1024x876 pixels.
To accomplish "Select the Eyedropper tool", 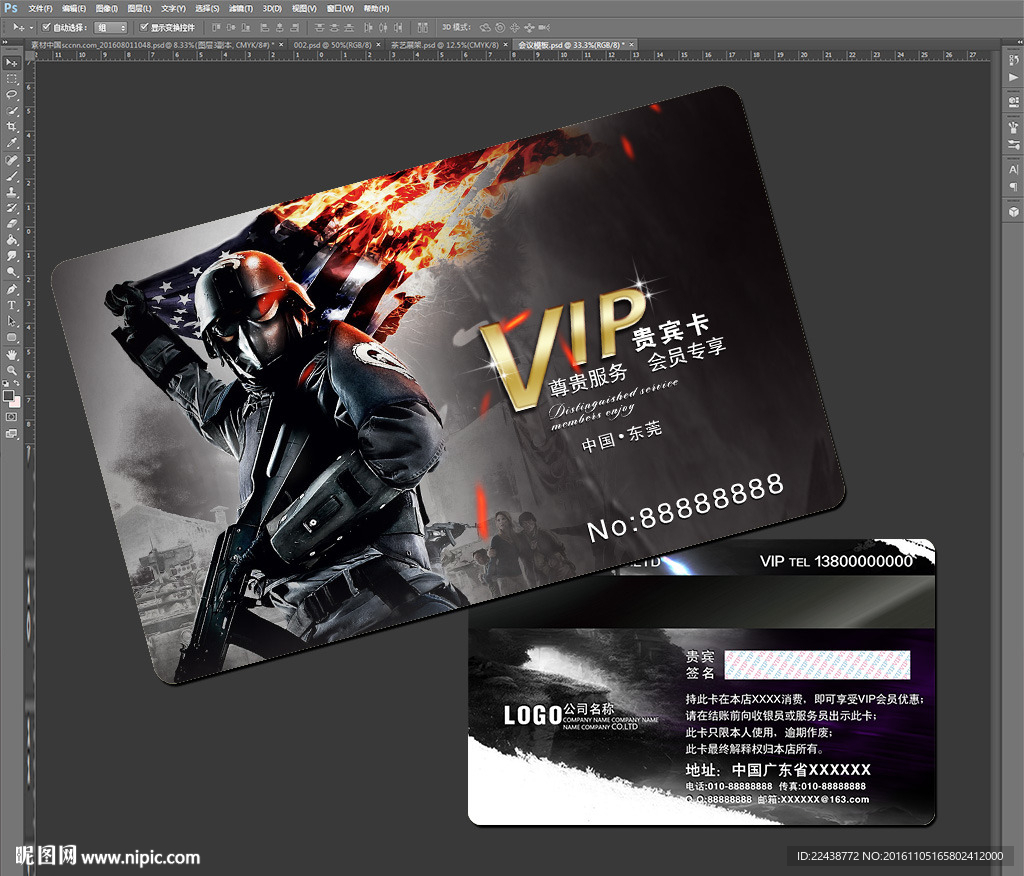I will click(12, 143).
